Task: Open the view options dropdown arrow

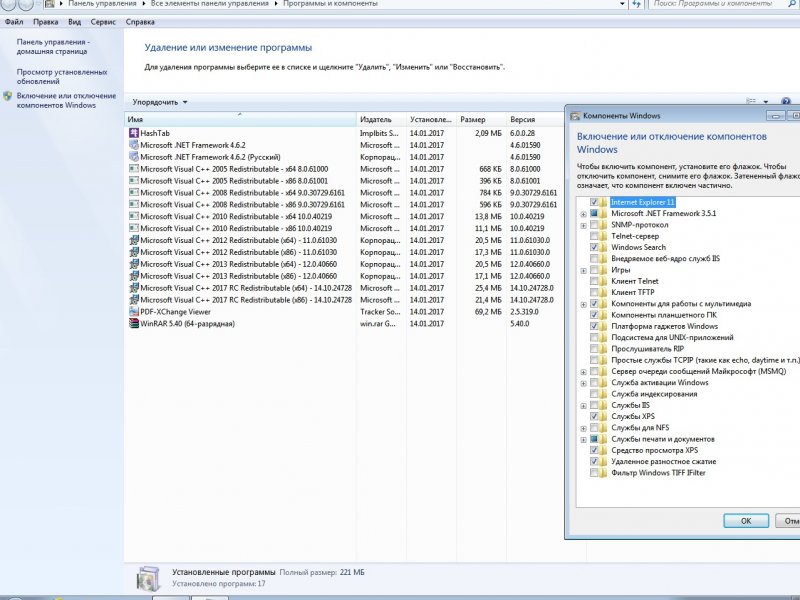Action: pos(766,102)
